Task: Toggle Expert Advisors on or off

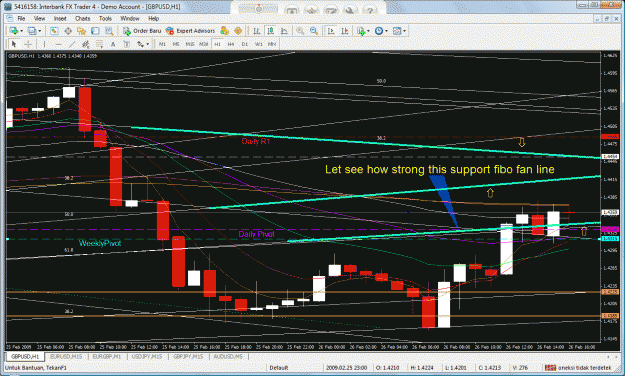Action: tap(191, 31)
